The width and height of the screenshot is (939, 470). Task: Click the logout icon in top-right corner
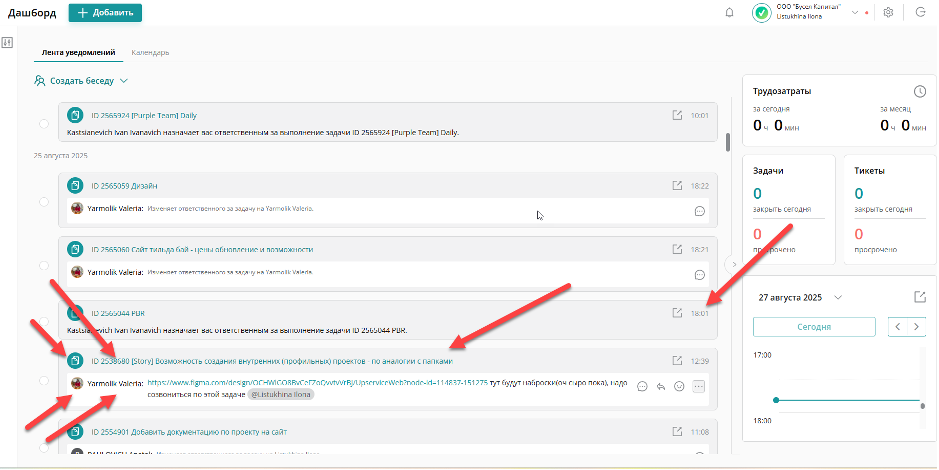(x=920, y=13)
